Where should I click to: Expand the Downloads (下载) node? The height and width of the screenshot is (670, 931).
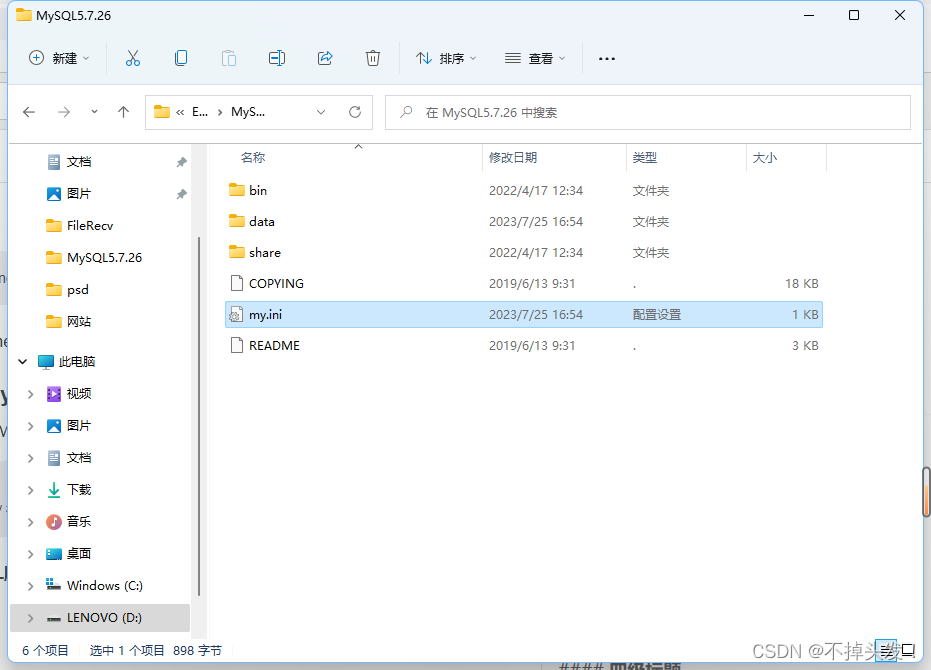point(30,489)
